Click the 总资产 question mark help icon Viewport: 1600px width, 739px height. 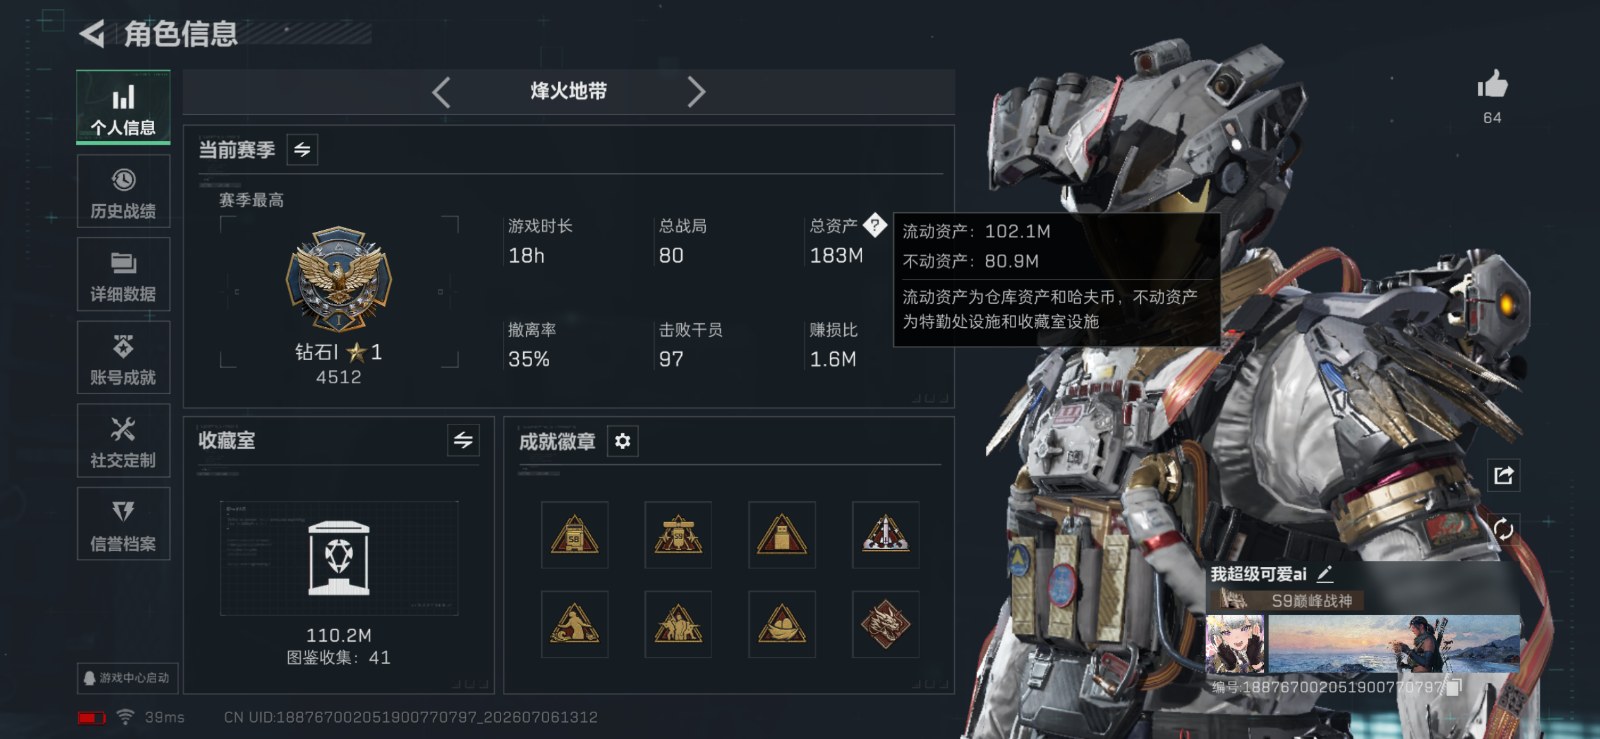coord(874,225)
